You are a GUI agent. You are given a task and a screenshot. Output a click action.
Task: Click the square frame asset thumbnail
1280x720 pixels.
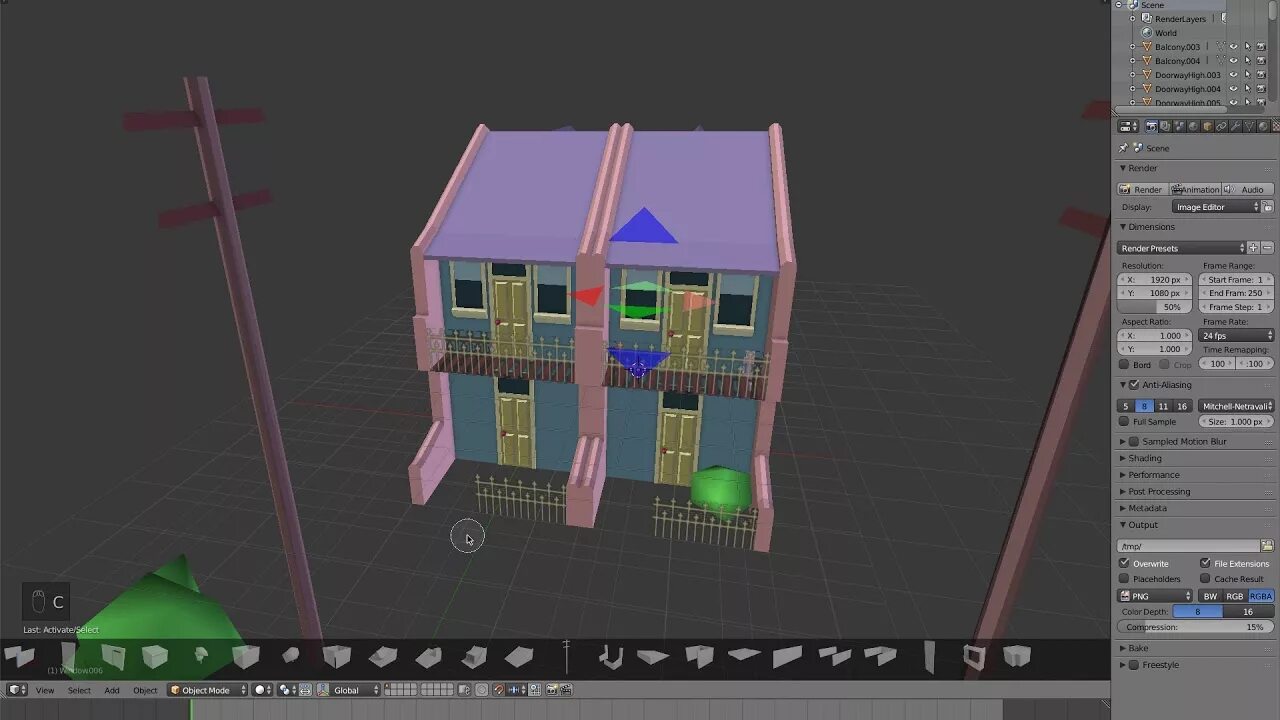click(x=974, y=657)
